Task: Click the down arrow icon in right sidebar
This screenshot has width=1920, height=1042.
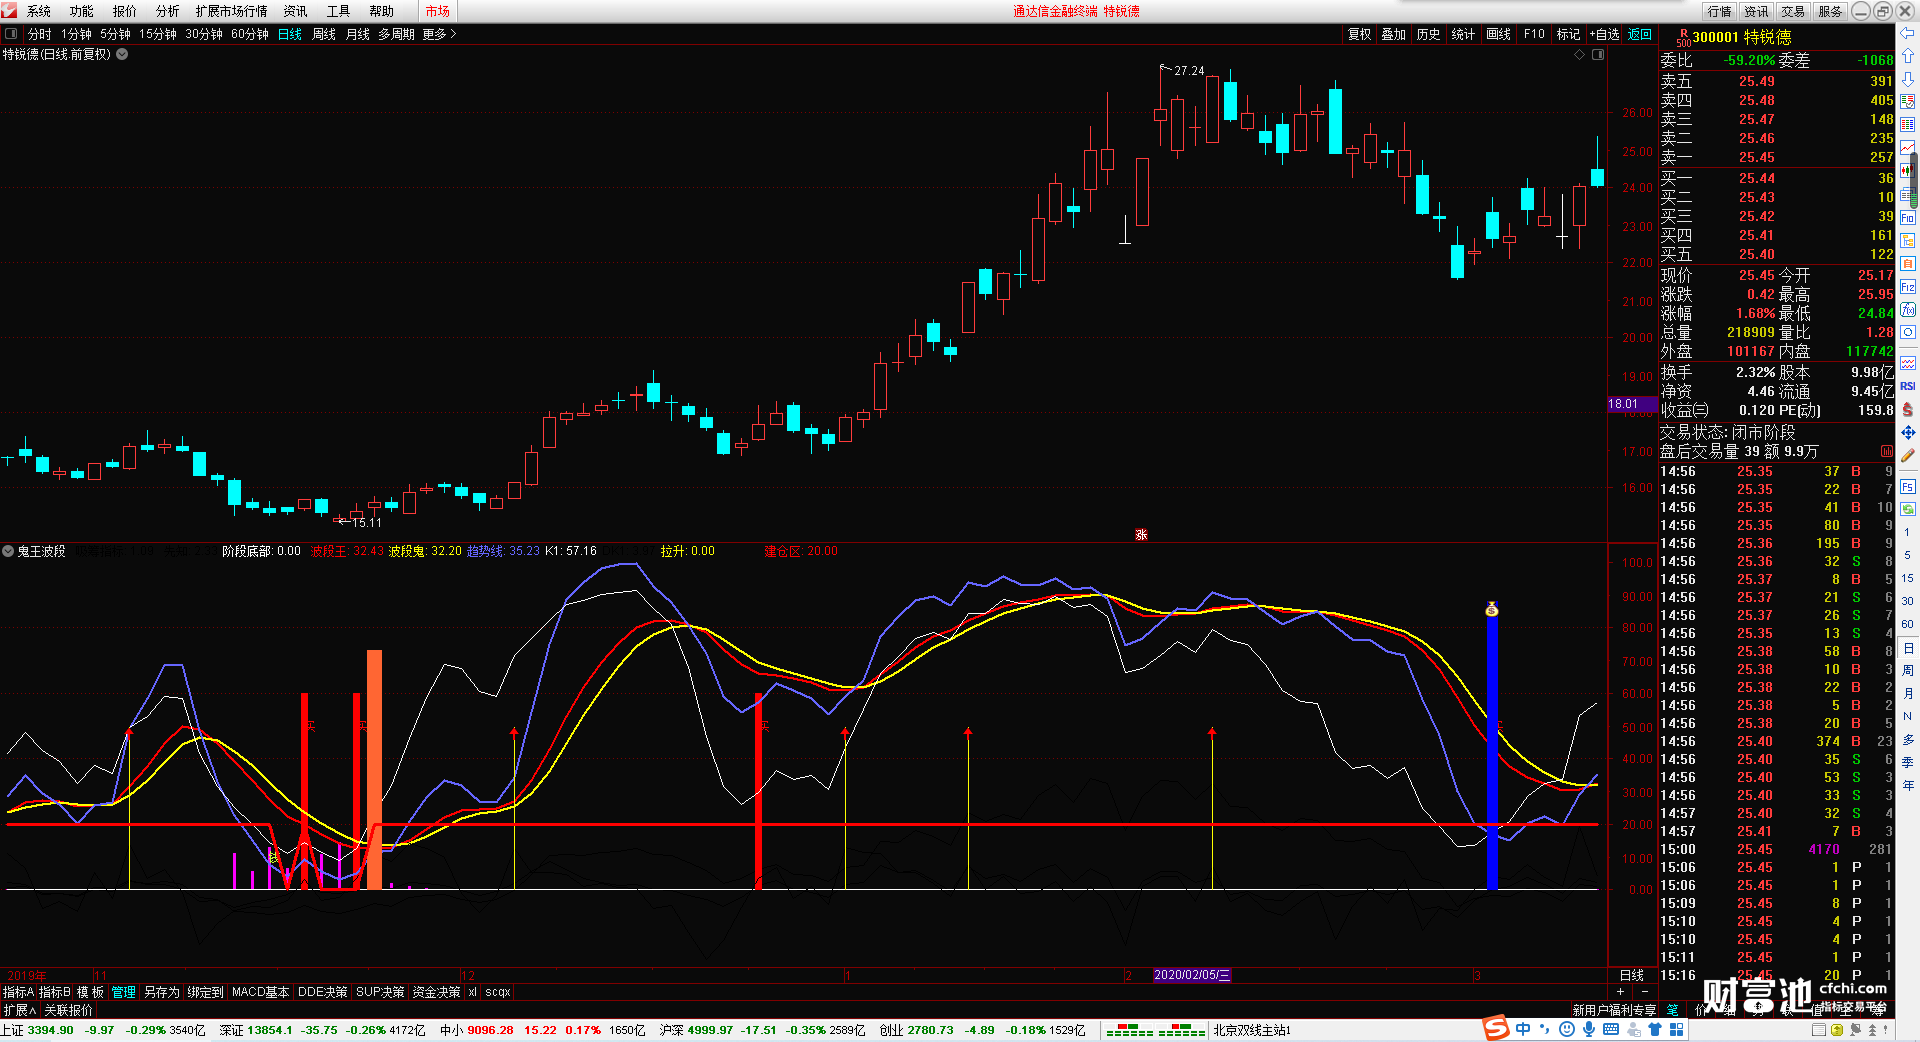Action: 1908,79
